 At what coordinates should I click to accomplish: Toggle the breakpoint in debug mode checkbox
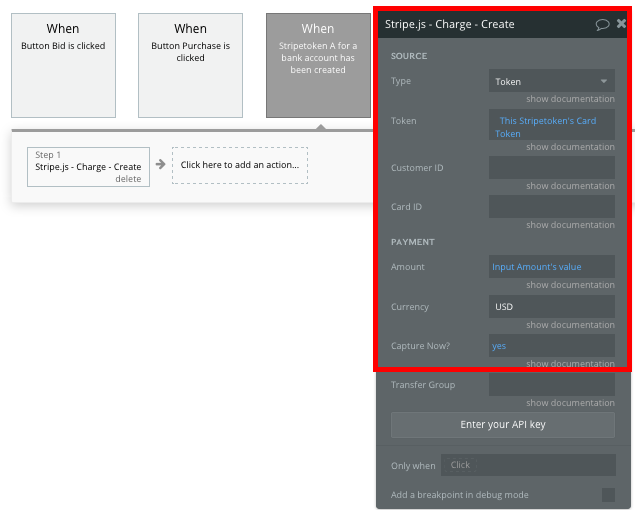(x=608, y=495)
